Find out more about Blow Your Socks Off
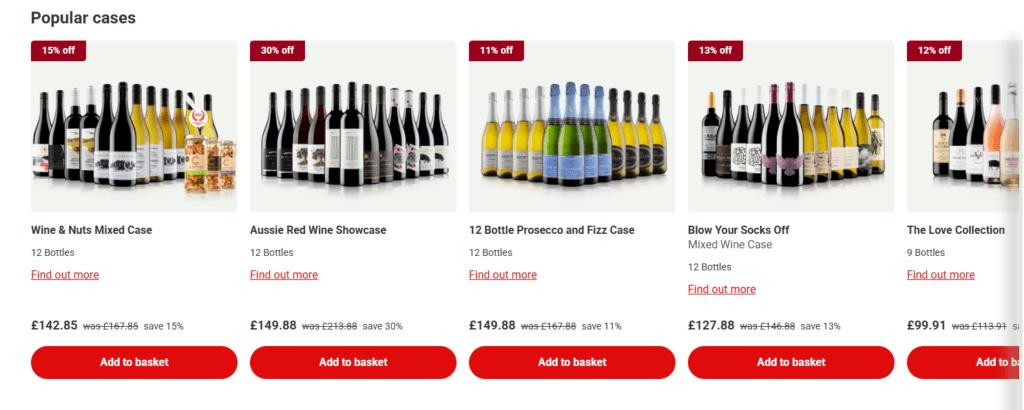1024x410 pixels. pyautogui.click(x=722, y=290)
